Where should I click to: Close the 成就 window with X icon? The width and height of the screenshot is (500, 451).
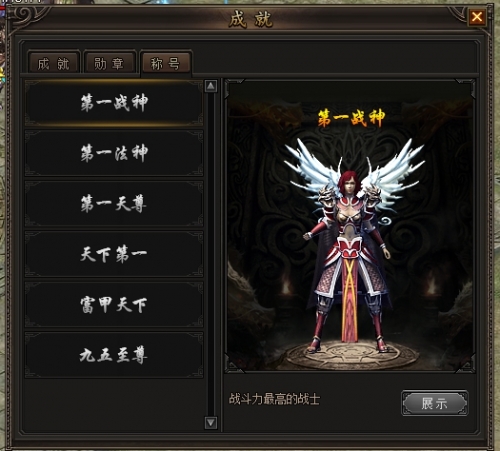pyautogui.click(x=477, y=16)
